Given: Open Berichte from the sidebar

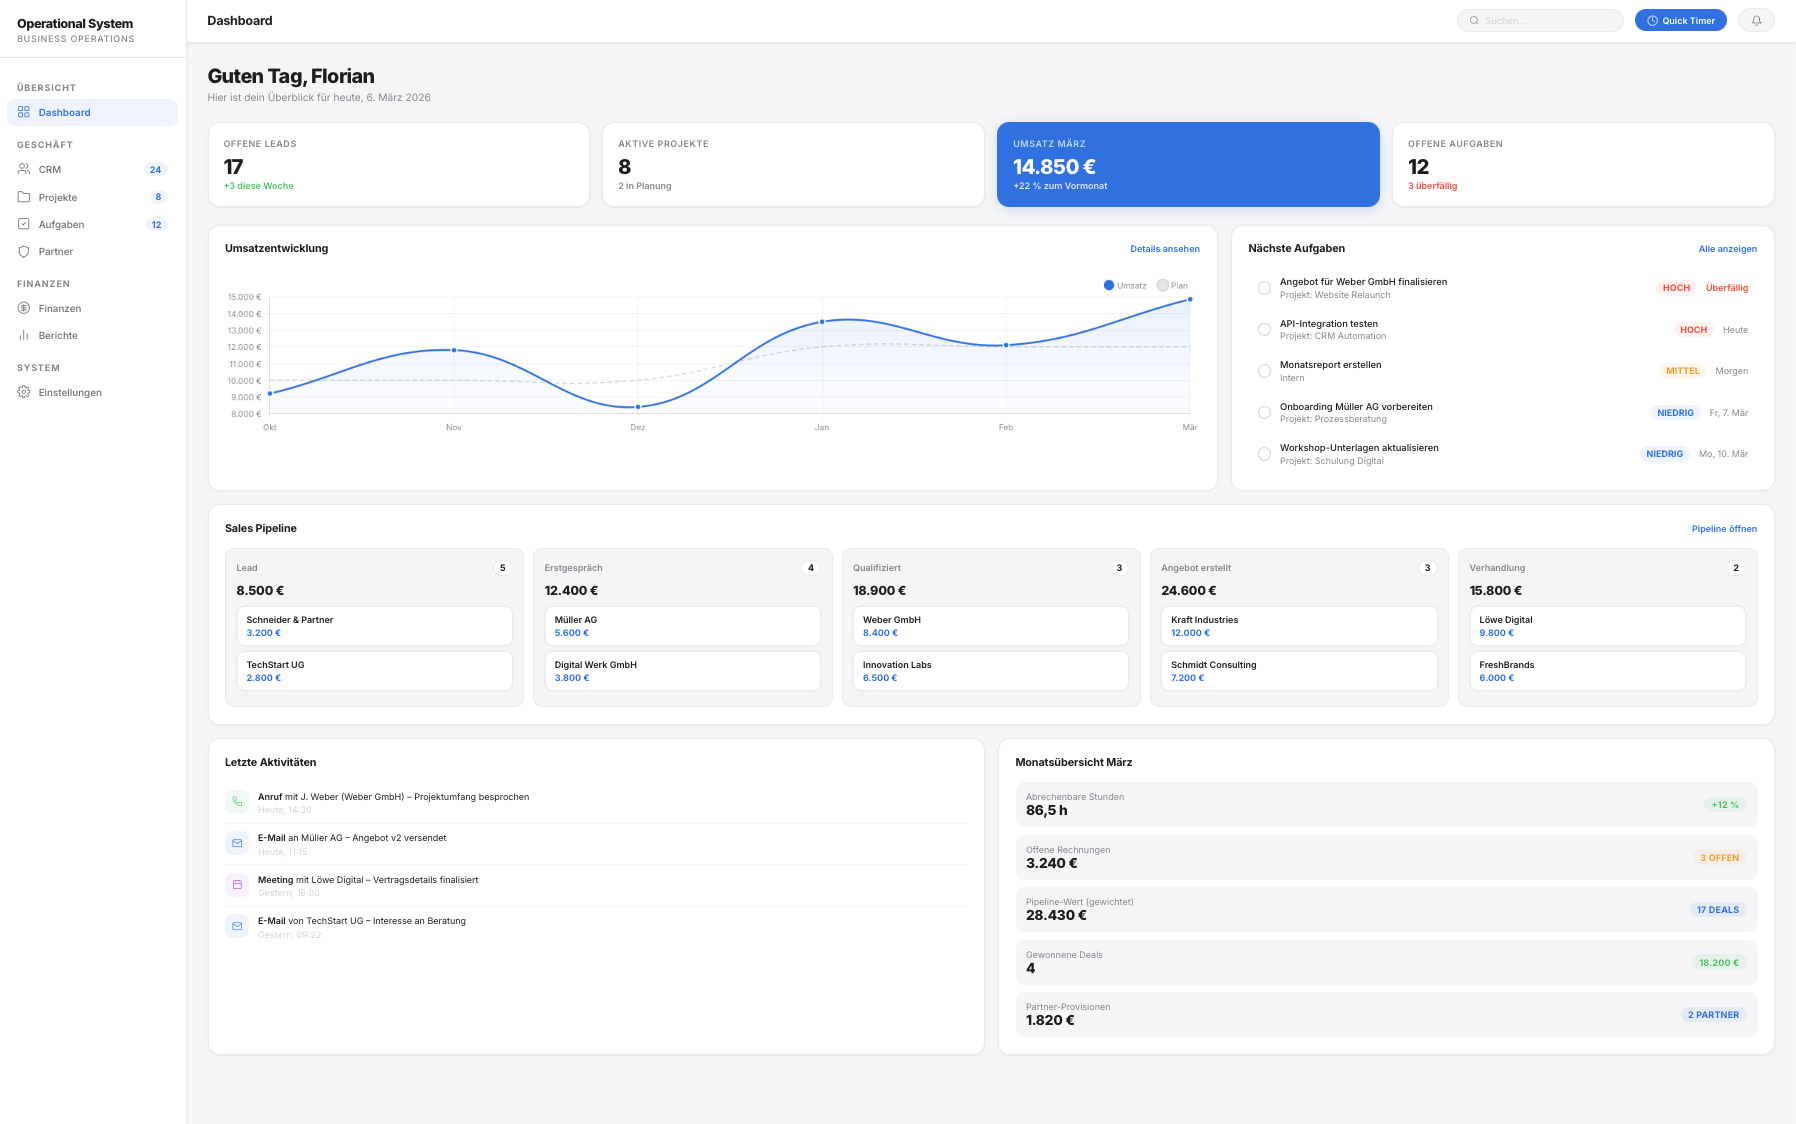Looking at the screenshot, I should (58, 335).
